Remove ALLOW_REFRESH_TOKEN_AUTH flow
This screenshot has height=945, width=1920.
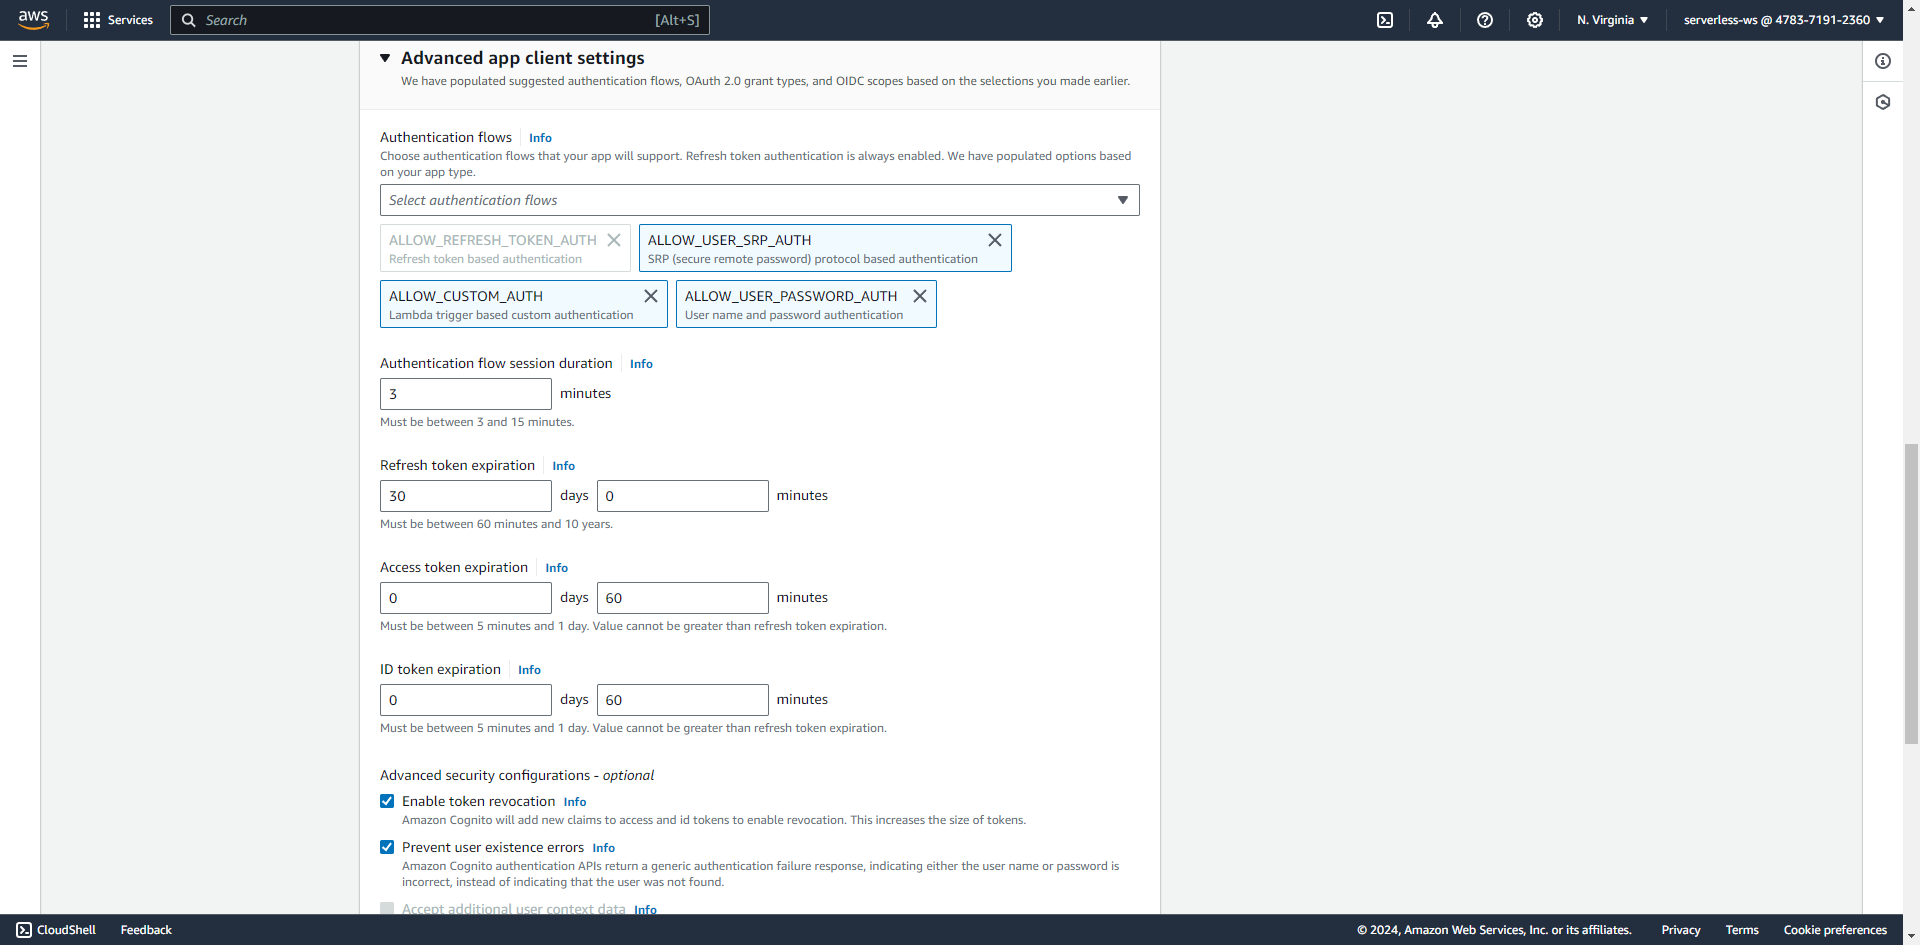[614, 240]
